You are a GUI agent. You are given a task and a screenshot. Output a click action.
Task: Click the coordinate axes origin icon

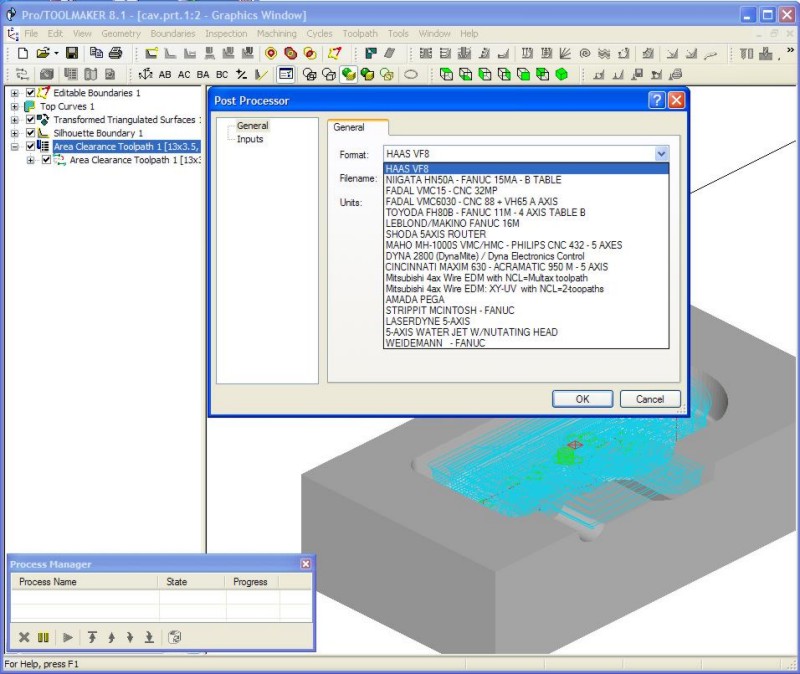point(145,74)
